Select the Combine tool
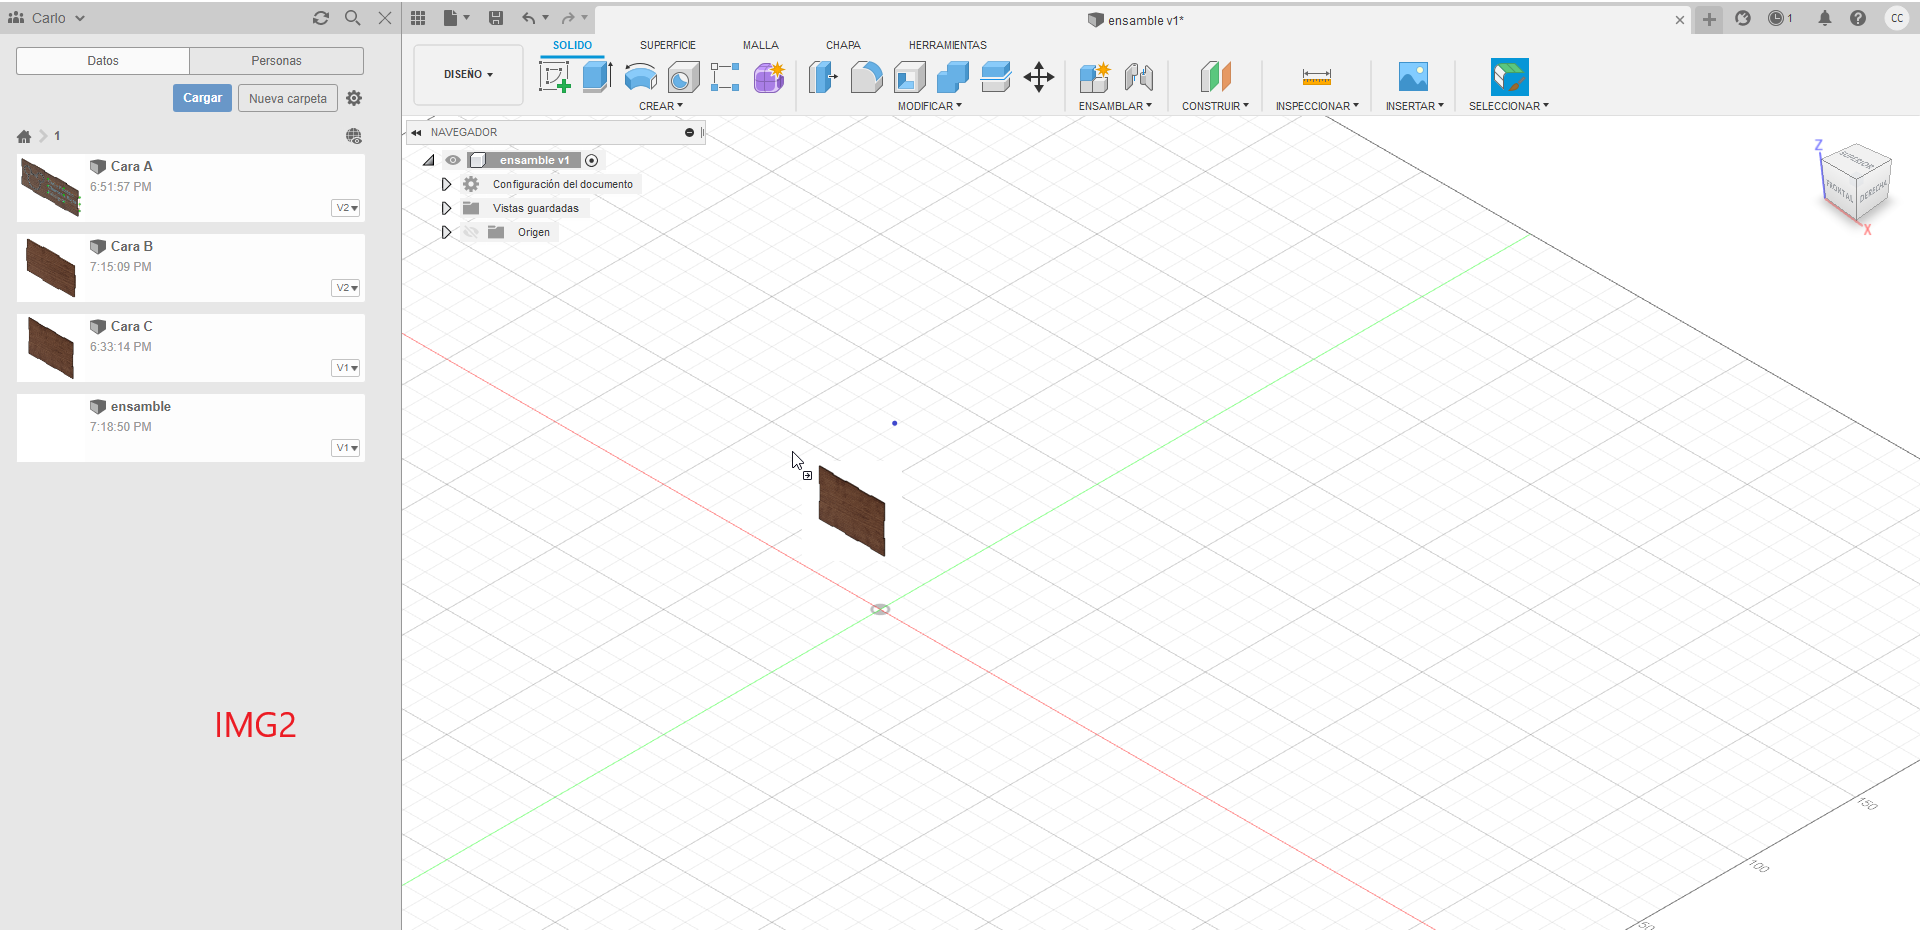 tap(953, 77)
